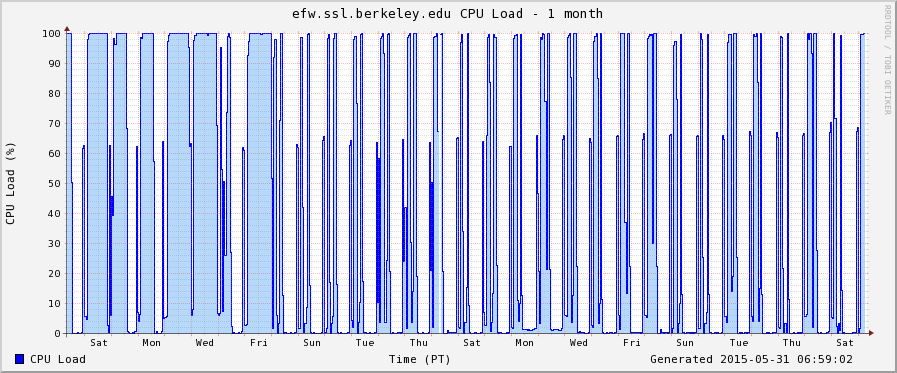This screenshot has width=897, height=373.
Task: Click the y-axis value "30"
Action: point(55,244)
